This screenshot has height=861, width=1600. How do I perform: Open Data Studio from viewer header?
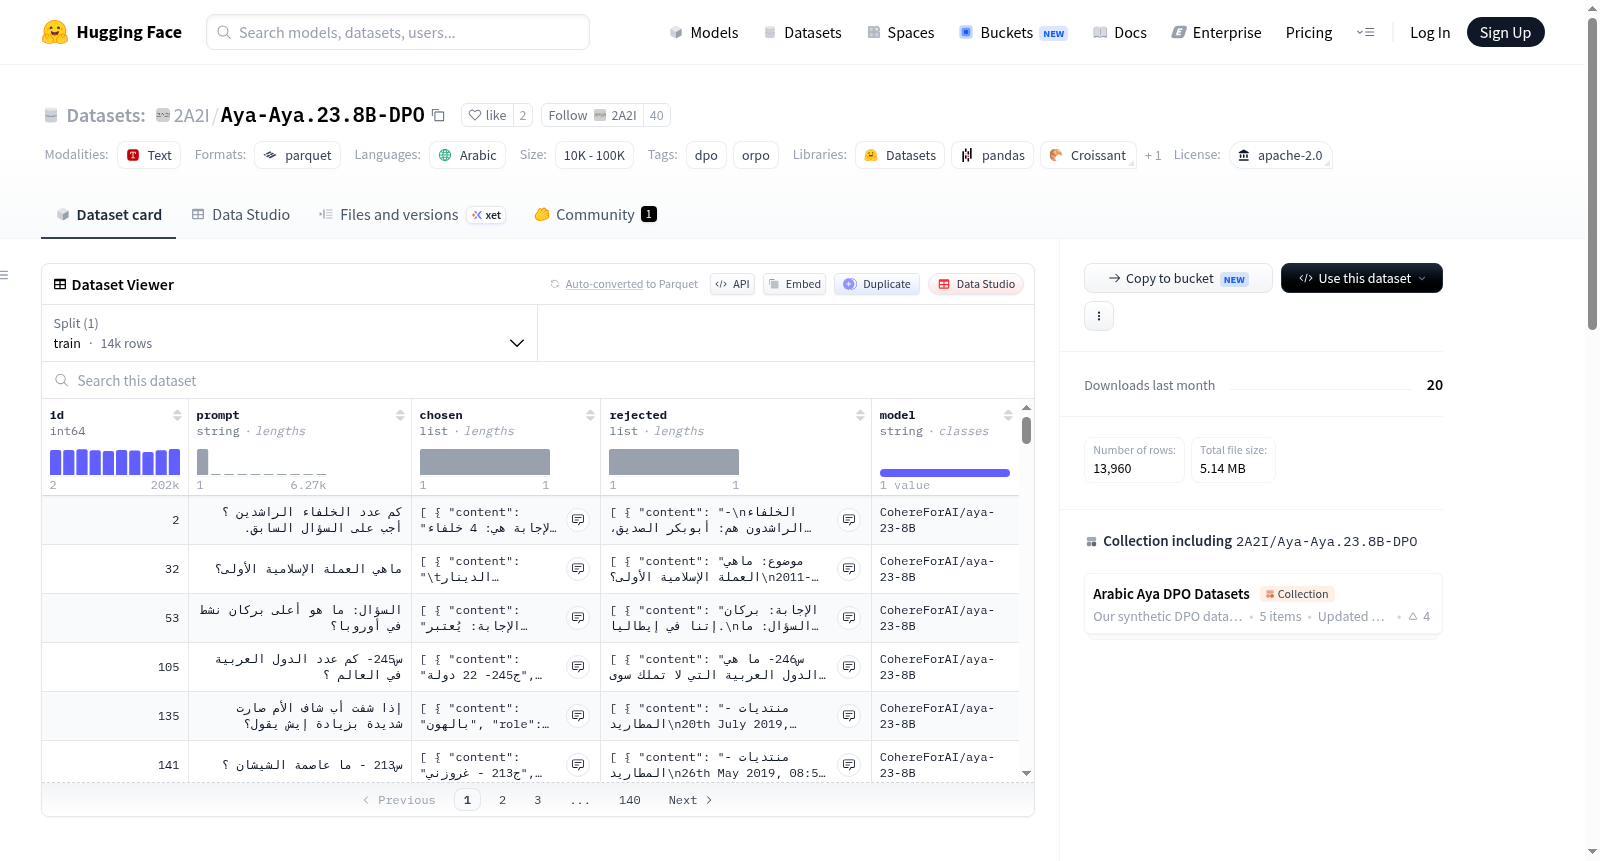coord(976,284)
